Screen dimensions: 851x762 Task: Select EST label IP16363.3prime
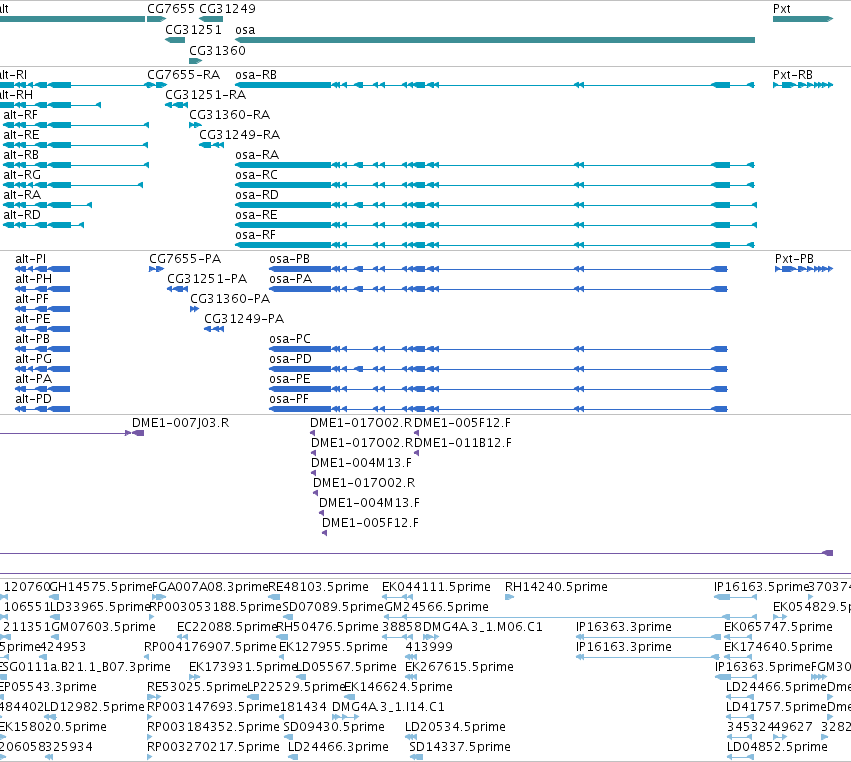click(624, 627)
